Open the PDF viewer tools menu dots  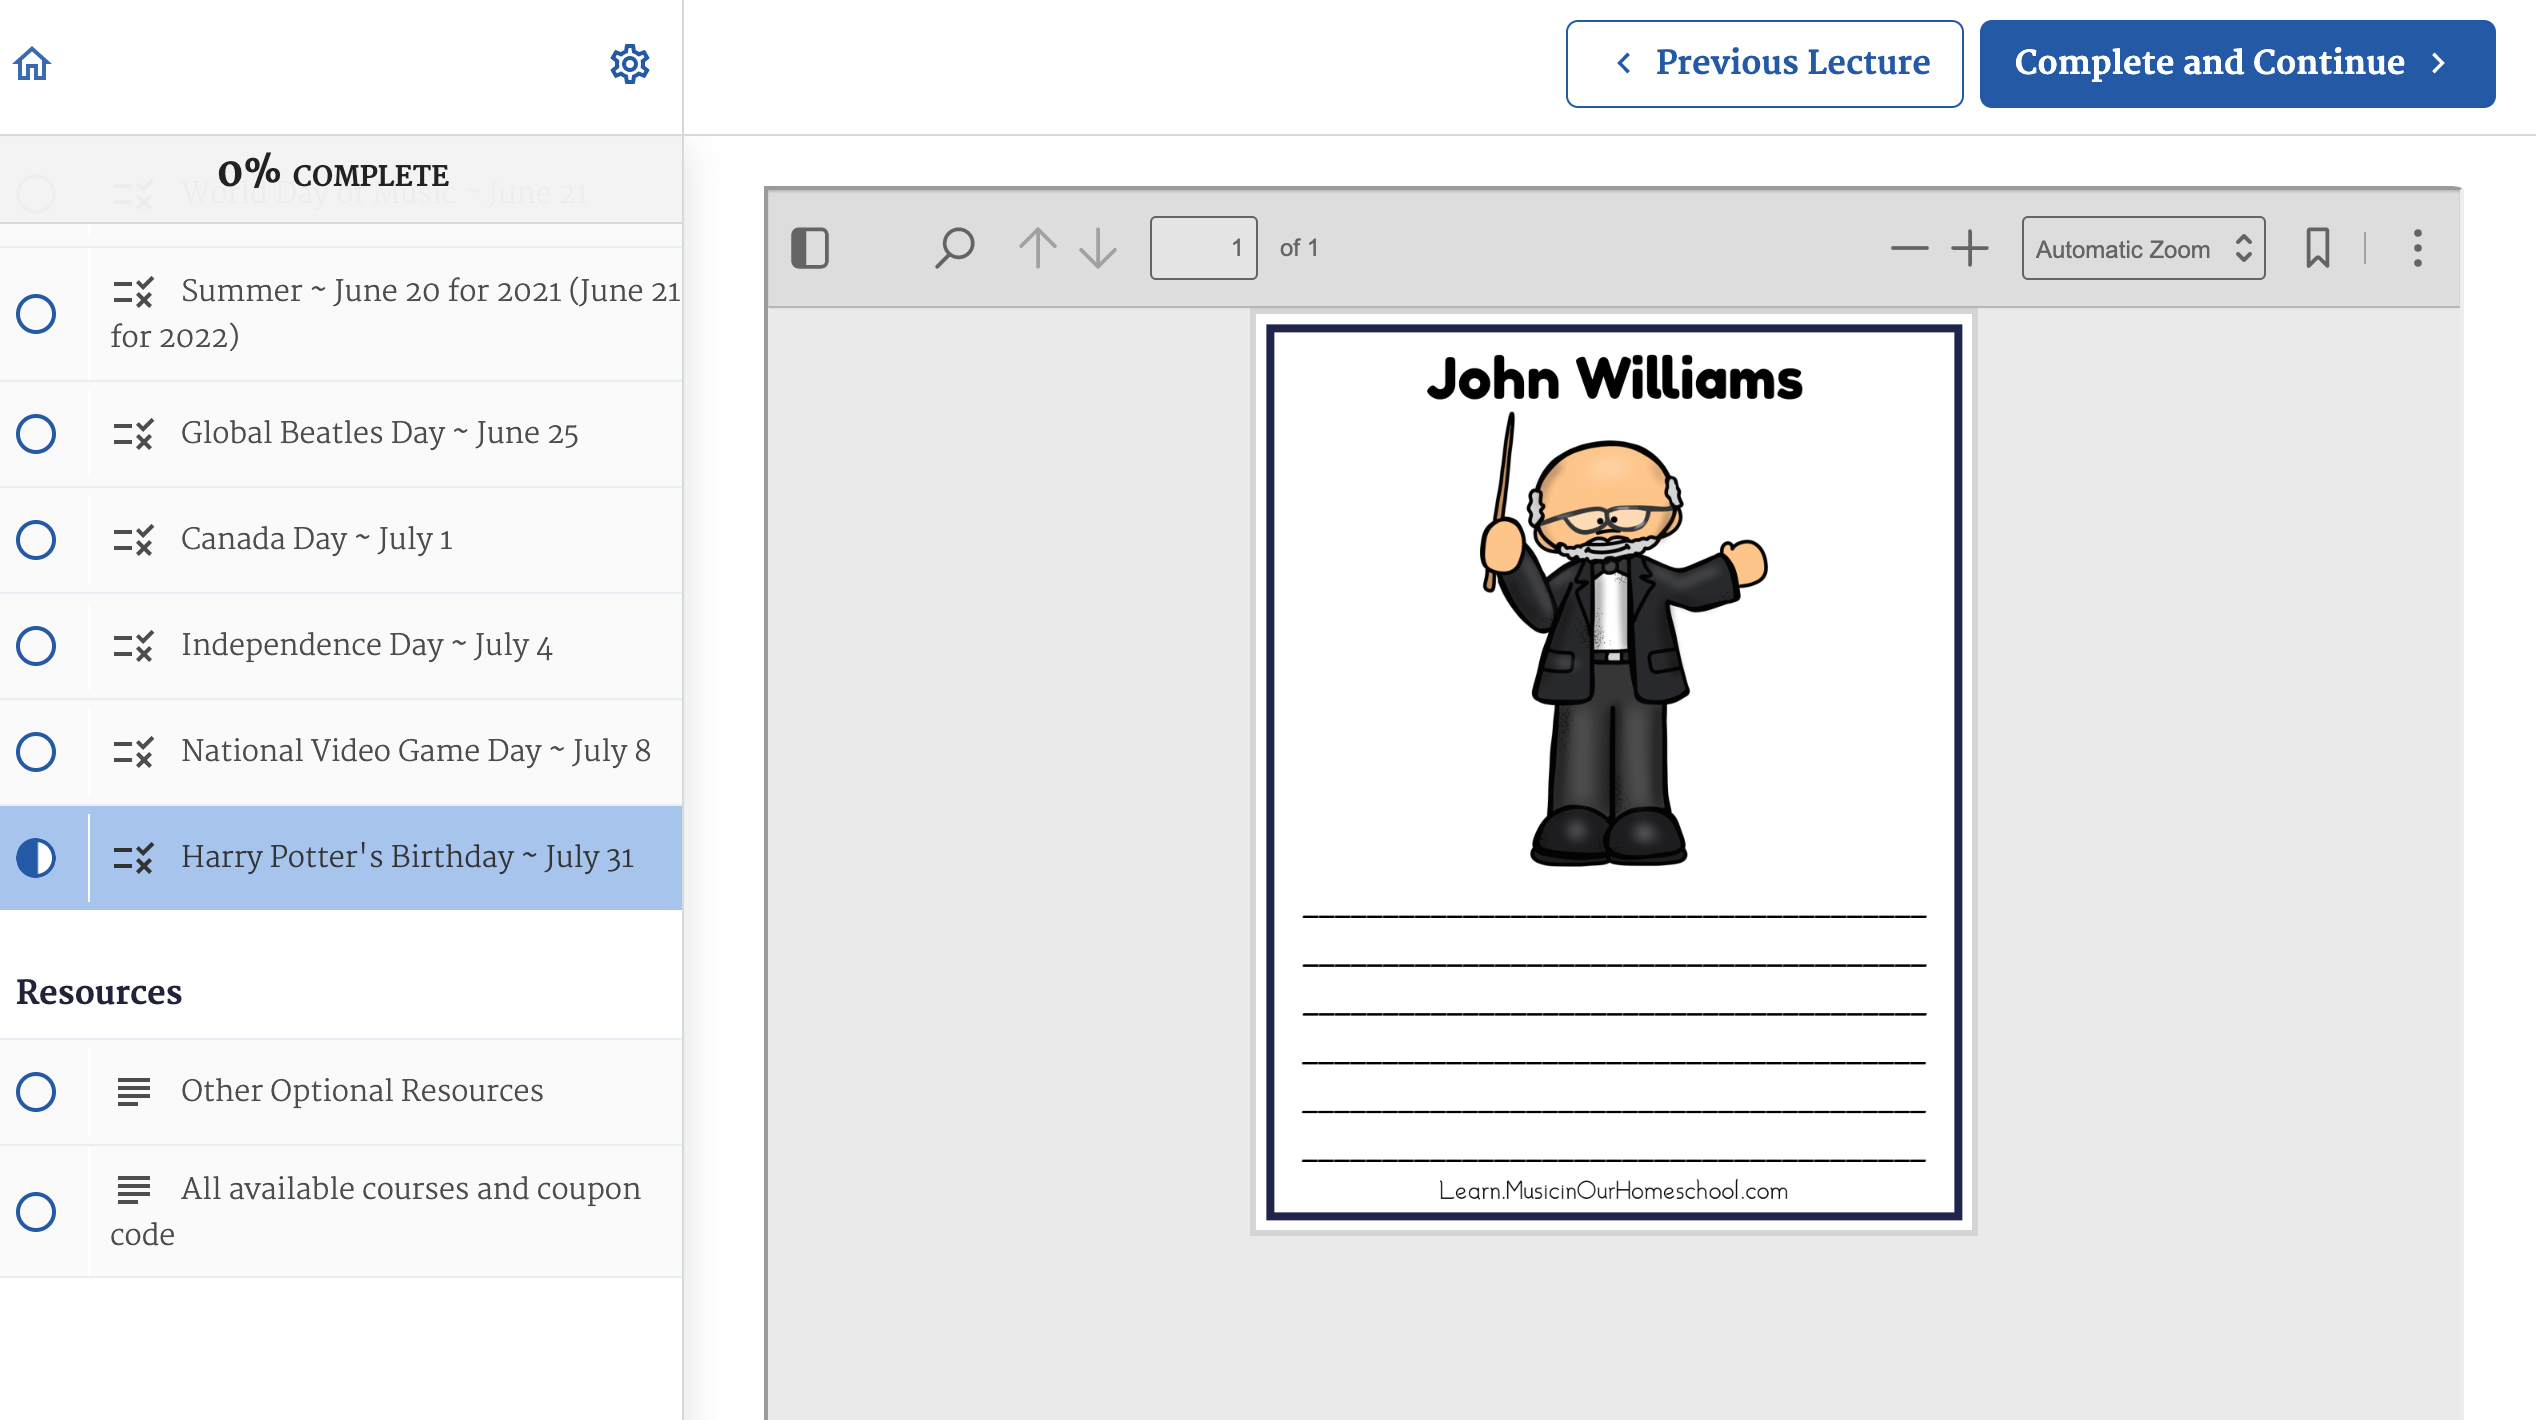coord(2418,248)
